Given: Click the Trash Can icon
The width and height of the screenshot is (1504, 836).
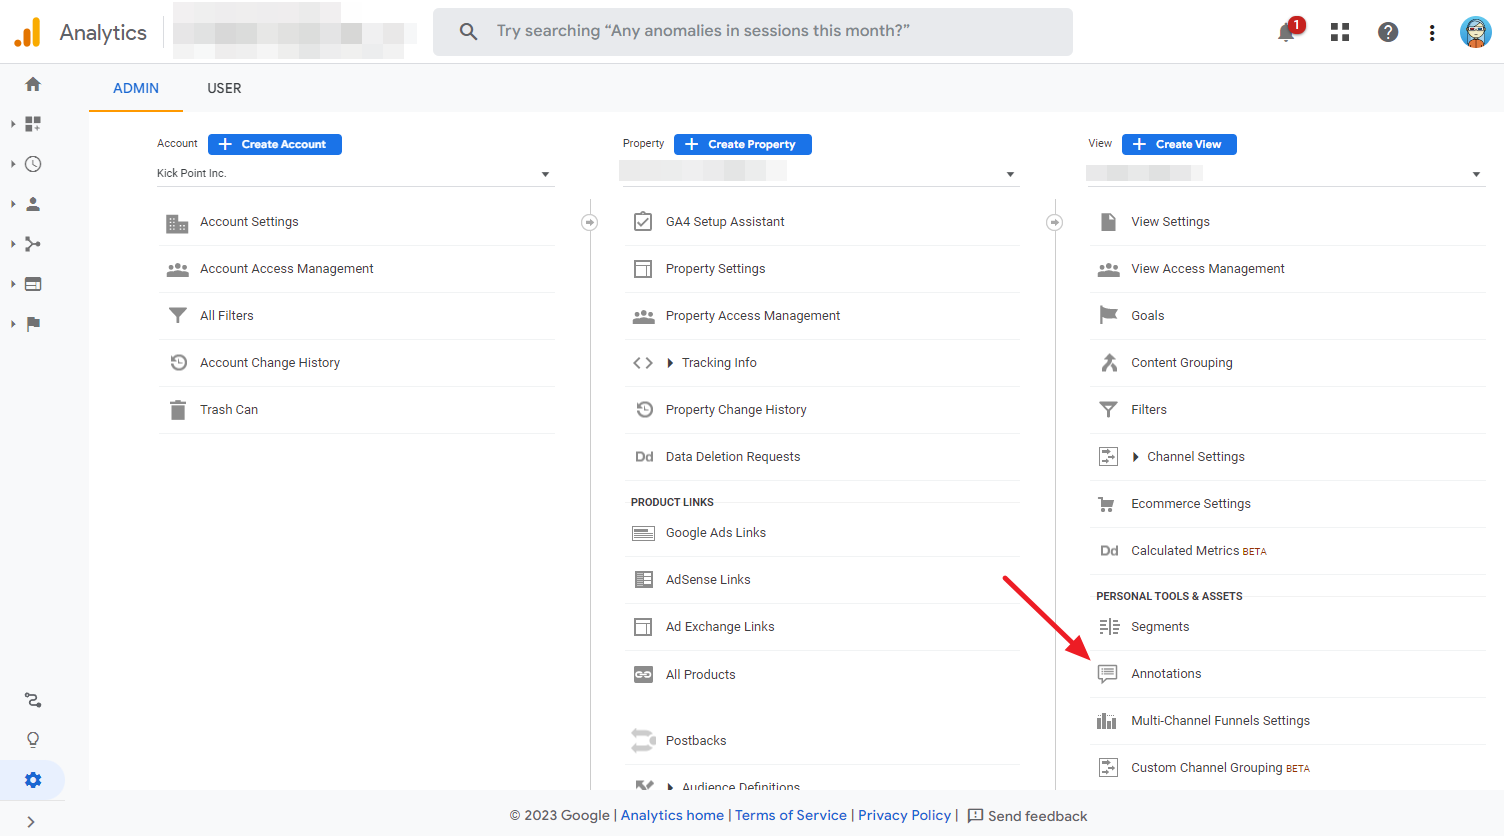Looking at the screenshot, I should point(178,410).
